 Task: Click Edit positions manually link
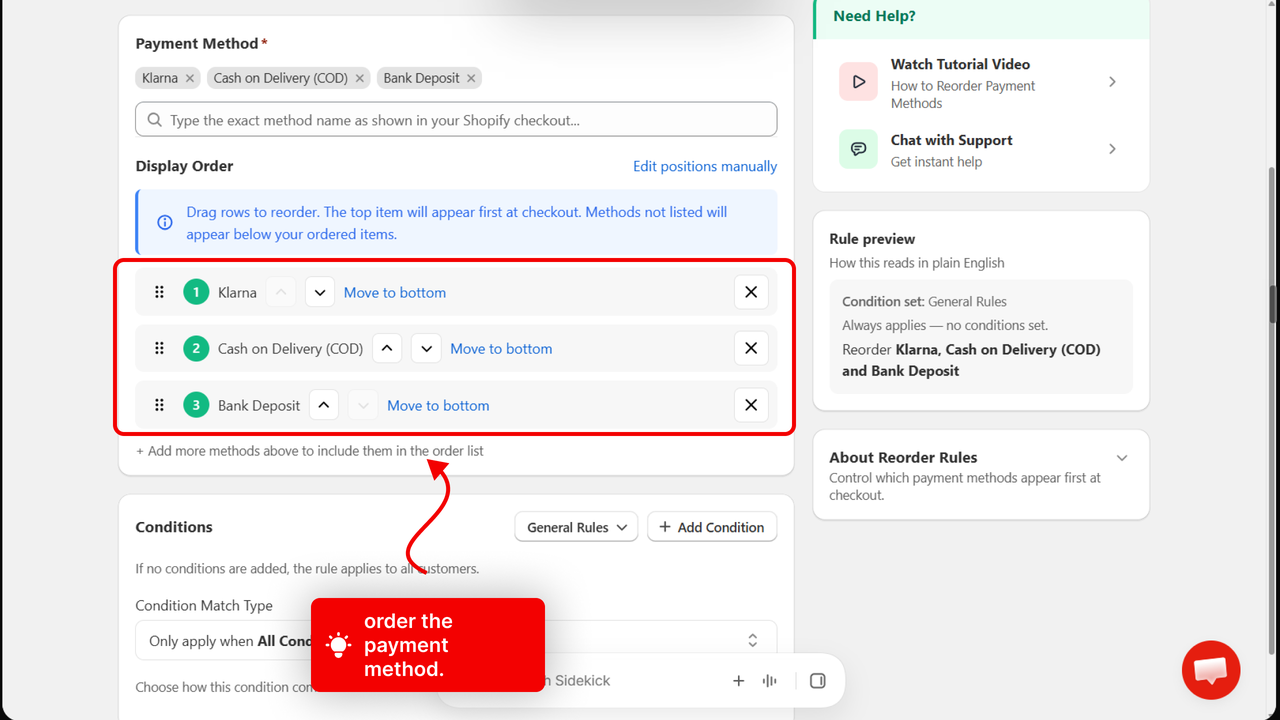tap(705, 166)
